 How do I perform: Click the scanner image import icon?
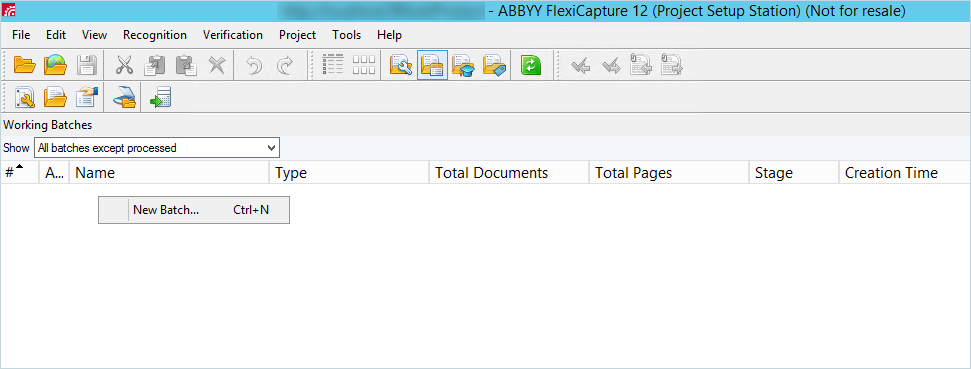click(124, 97)
